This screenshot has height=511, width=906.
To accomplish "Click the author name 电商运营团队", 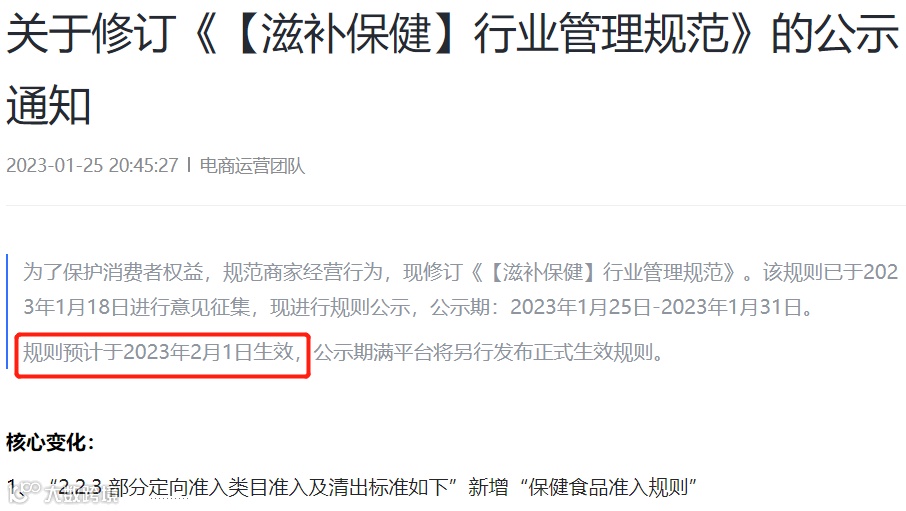I will 253,166.
